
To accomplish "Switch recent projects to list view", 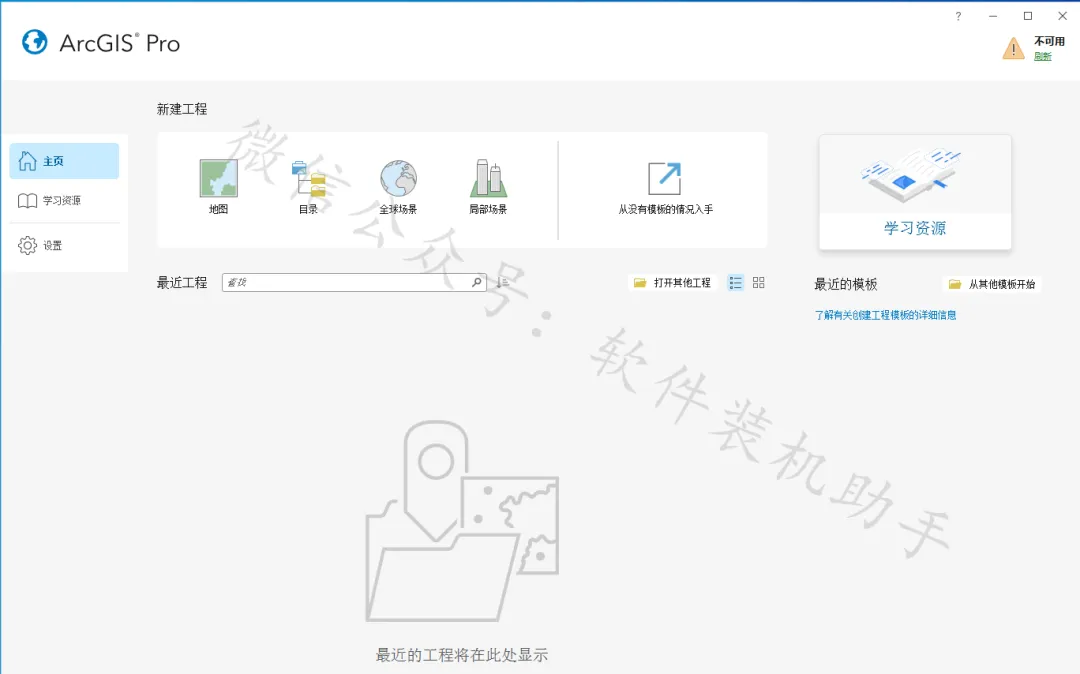I will 736,283.
